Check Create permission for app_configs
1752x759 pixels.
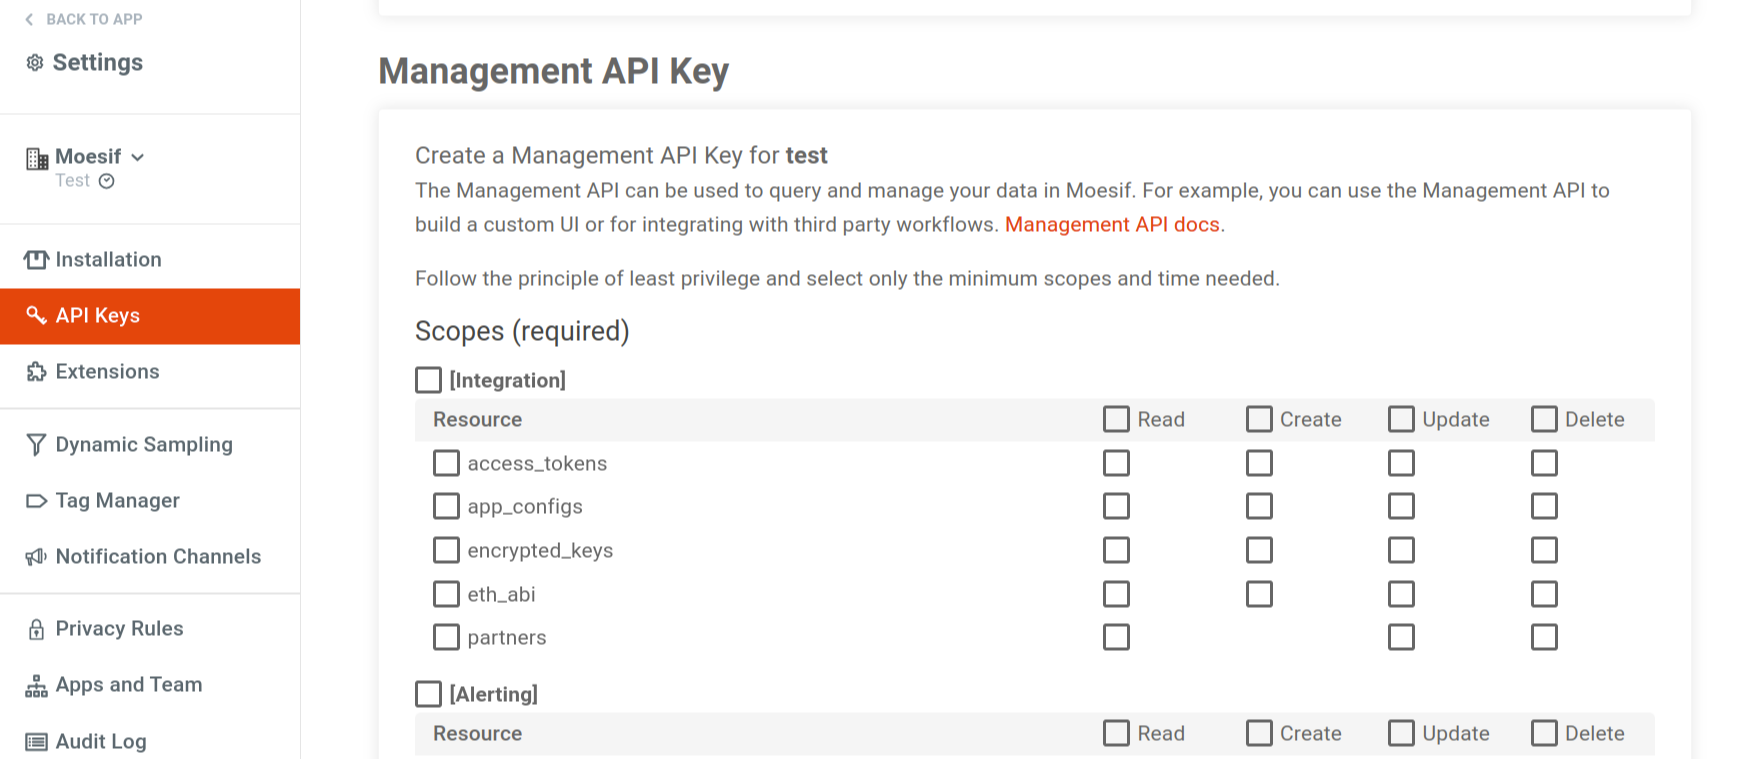tap(1258, 506)
